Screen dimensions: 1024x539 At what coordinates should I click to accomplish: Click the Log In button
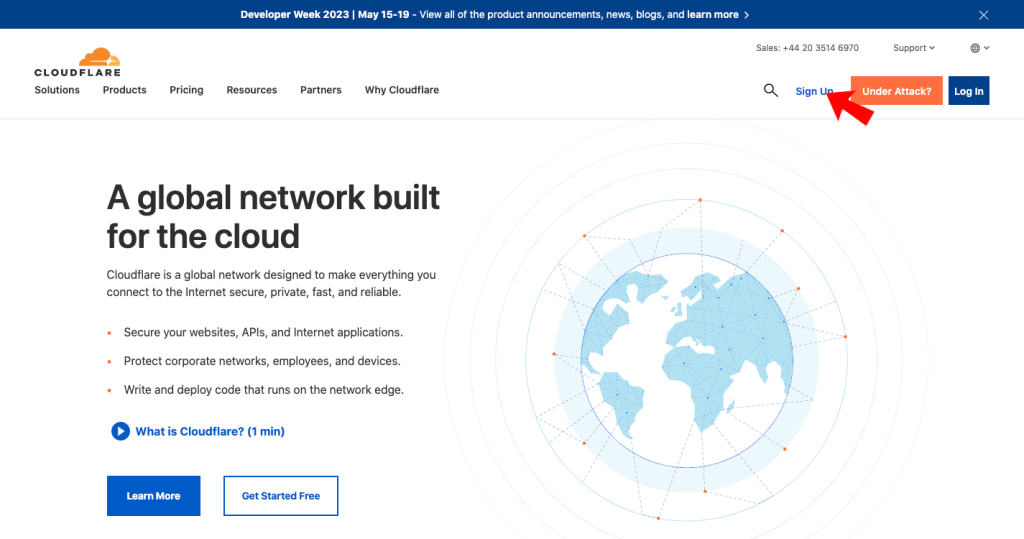click(968, 91)
